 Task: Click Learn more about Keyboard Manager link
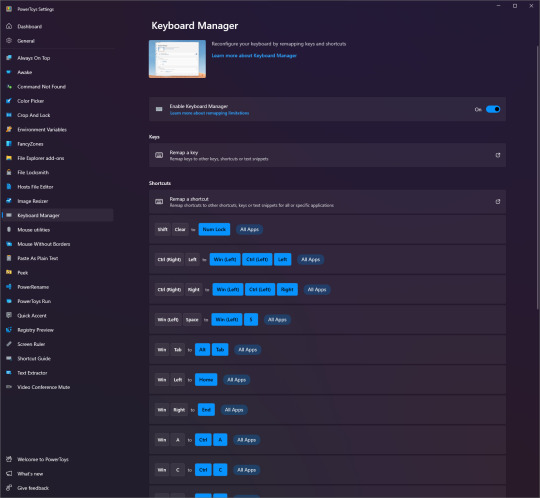[x=254, y=55]
